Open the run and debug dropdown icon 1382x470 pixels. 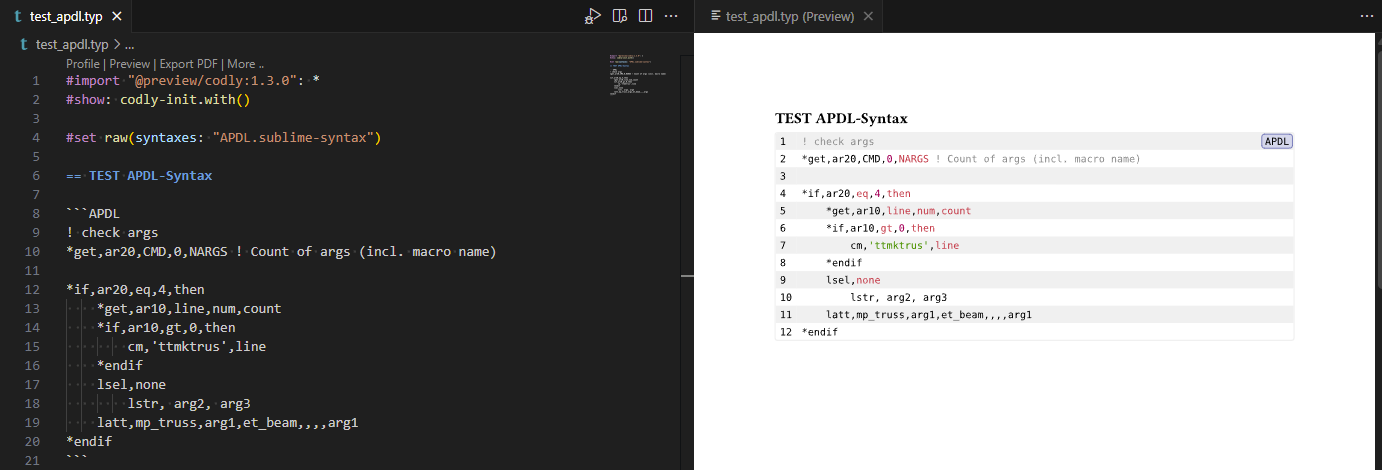(x=594, y=16)
